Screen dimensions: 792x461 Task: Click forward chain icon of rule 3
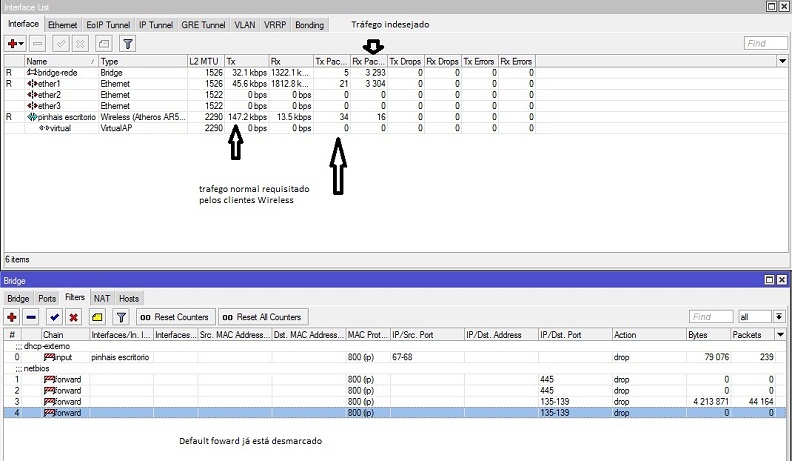click(49, 401)
